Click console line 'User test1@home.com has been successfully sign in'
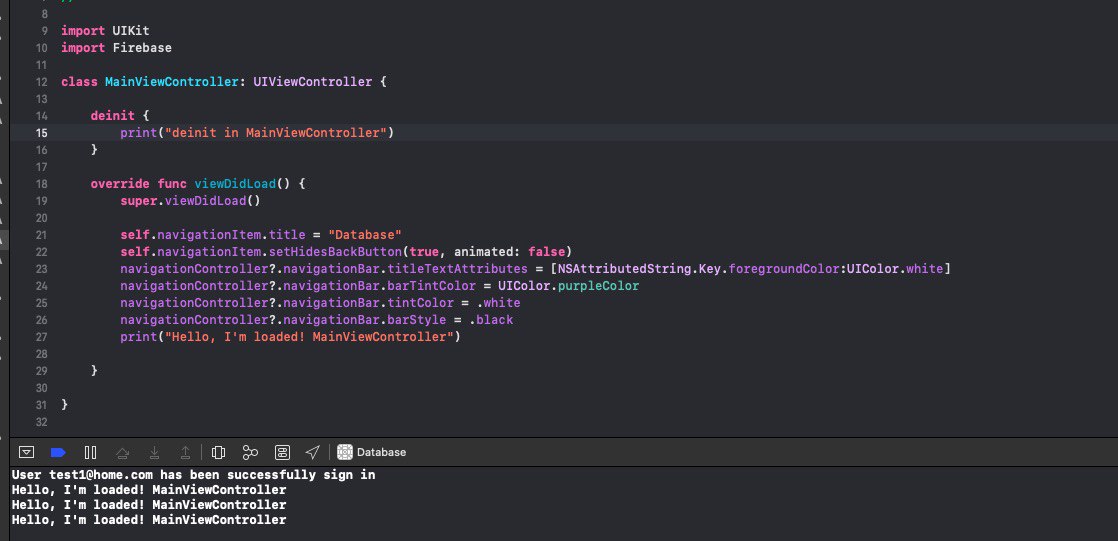 [193, 475]
